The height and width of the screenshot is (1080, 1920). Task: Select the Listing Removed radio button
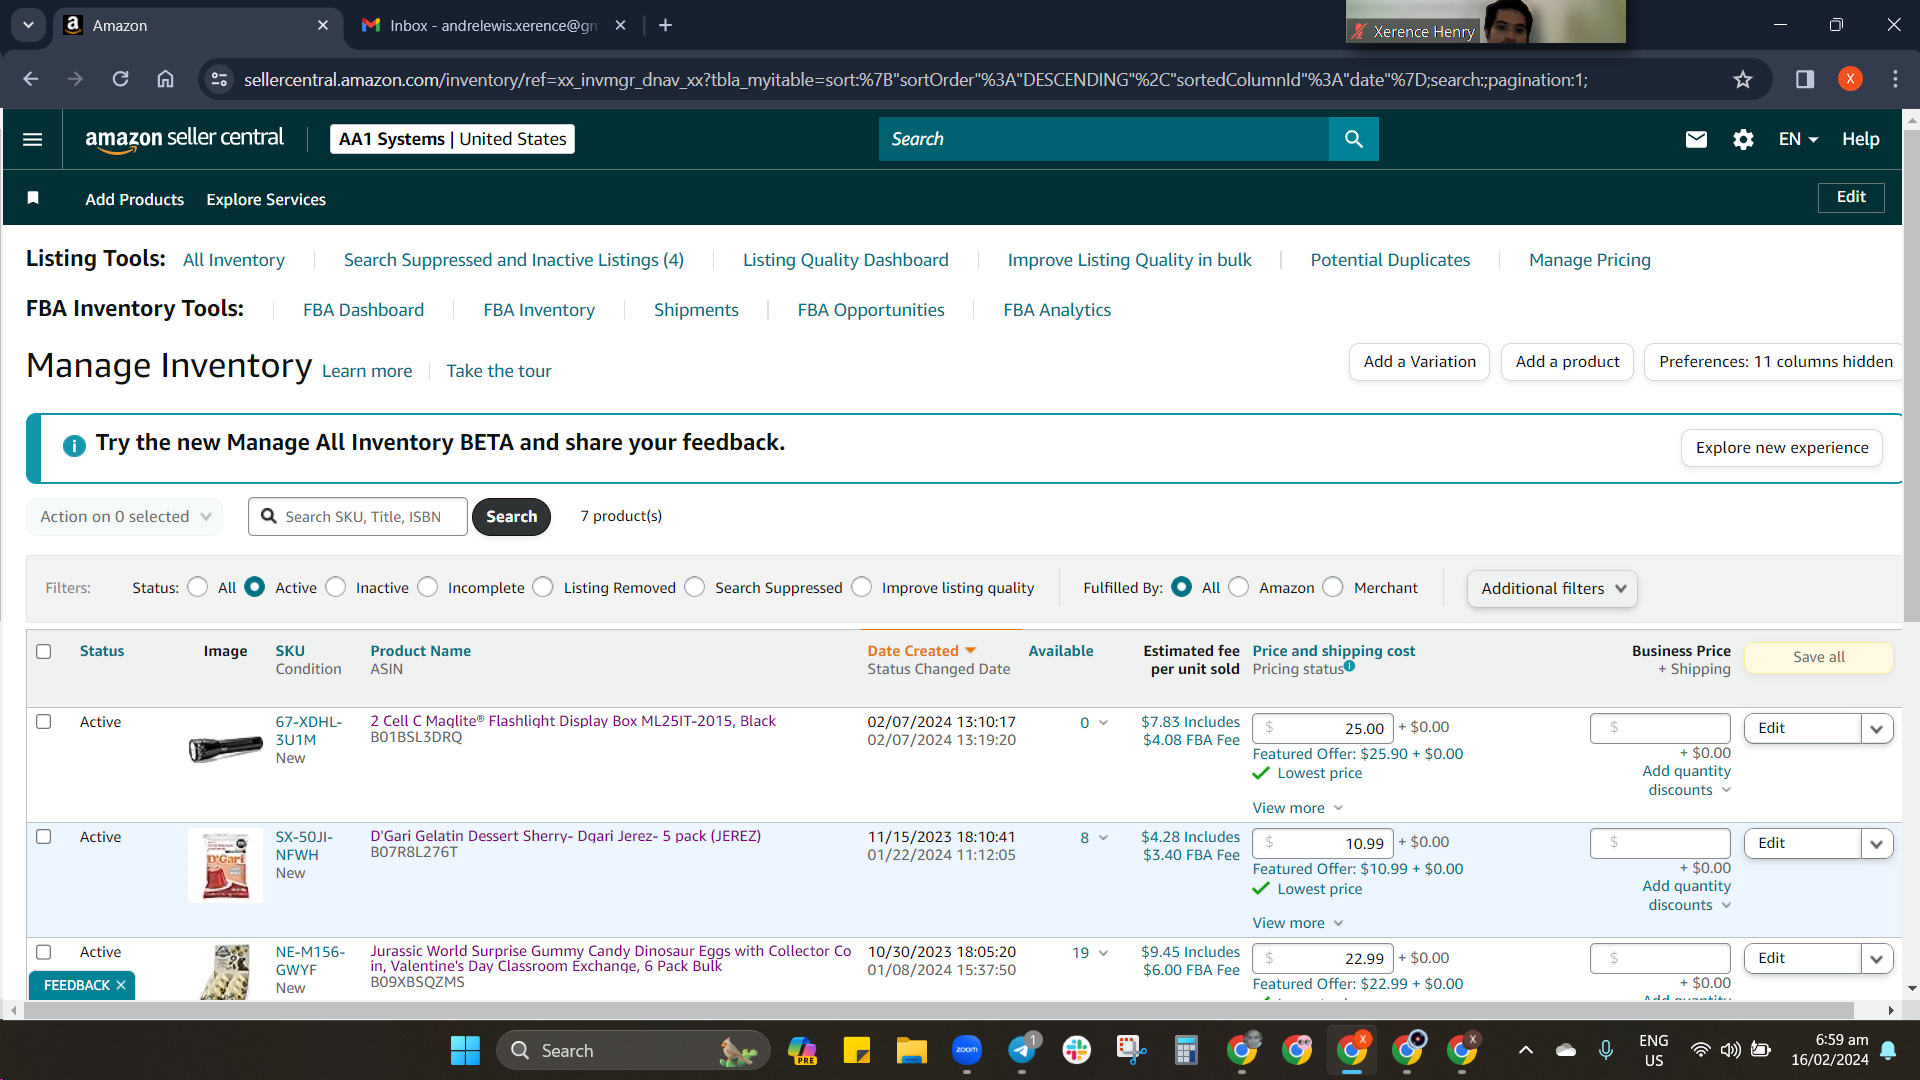click(x=543, y=587)
